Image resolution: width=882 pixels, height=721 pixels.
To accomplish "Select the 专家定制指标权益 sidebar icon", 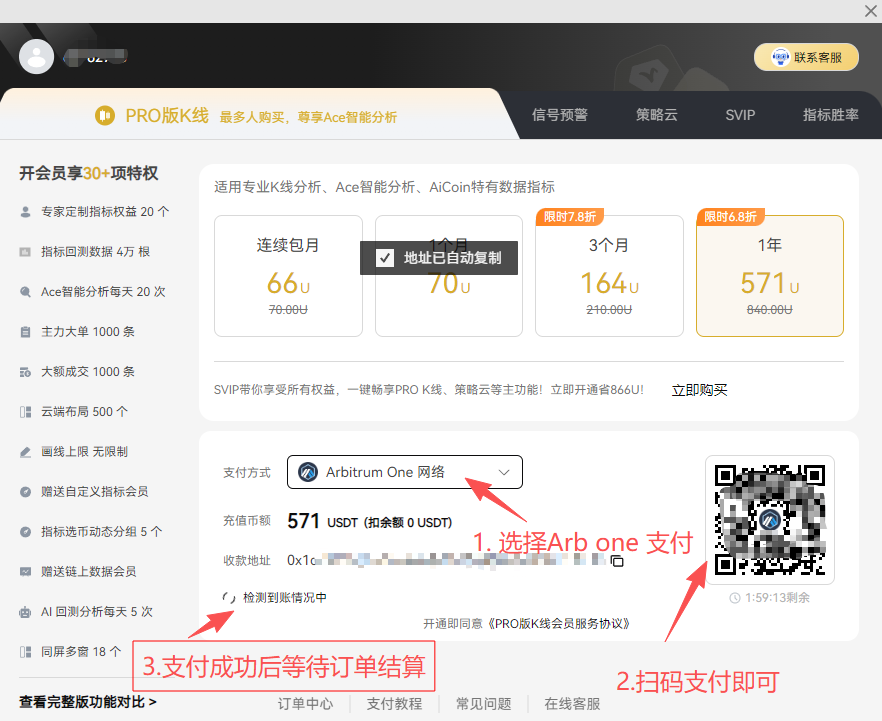I will 25,211.
